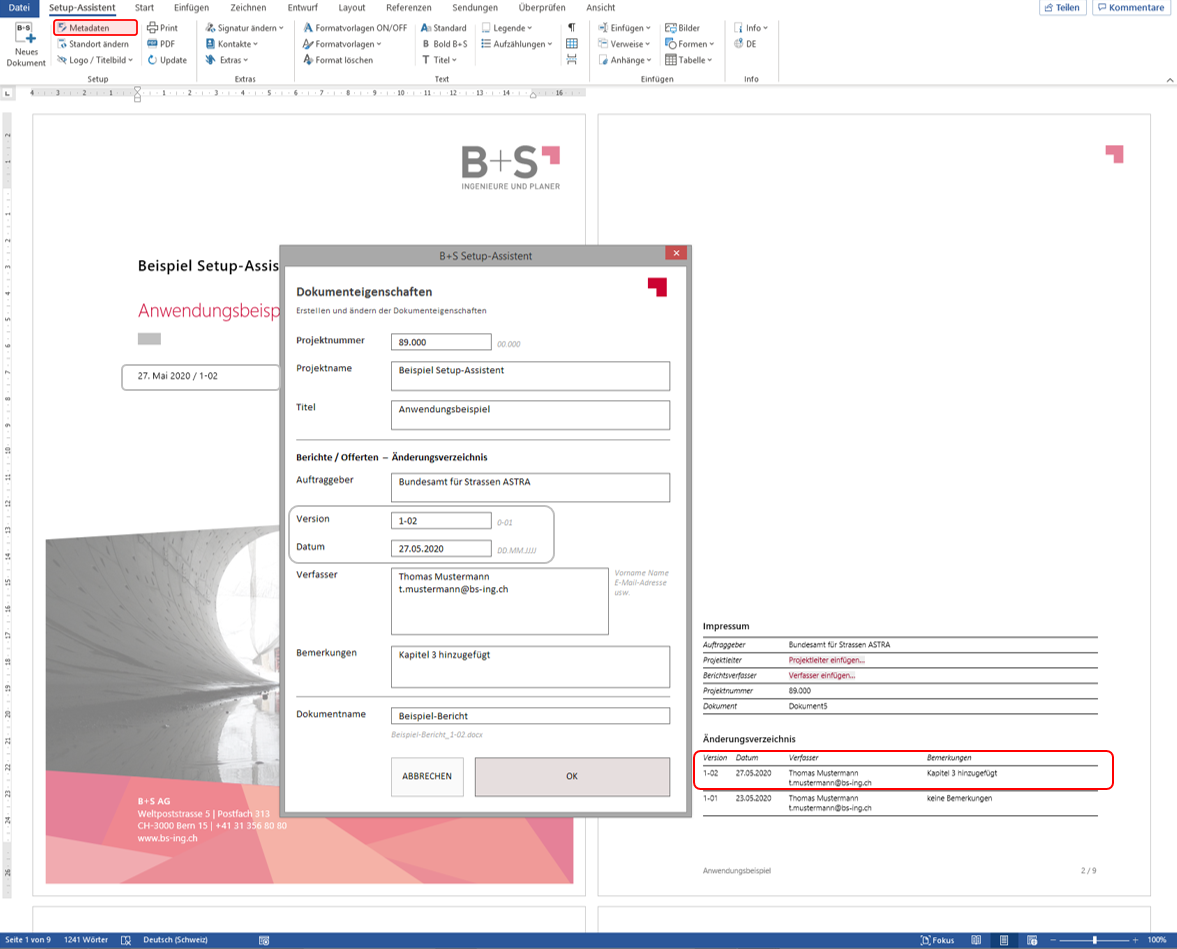Click the Datum input field

tap(441, 548)
